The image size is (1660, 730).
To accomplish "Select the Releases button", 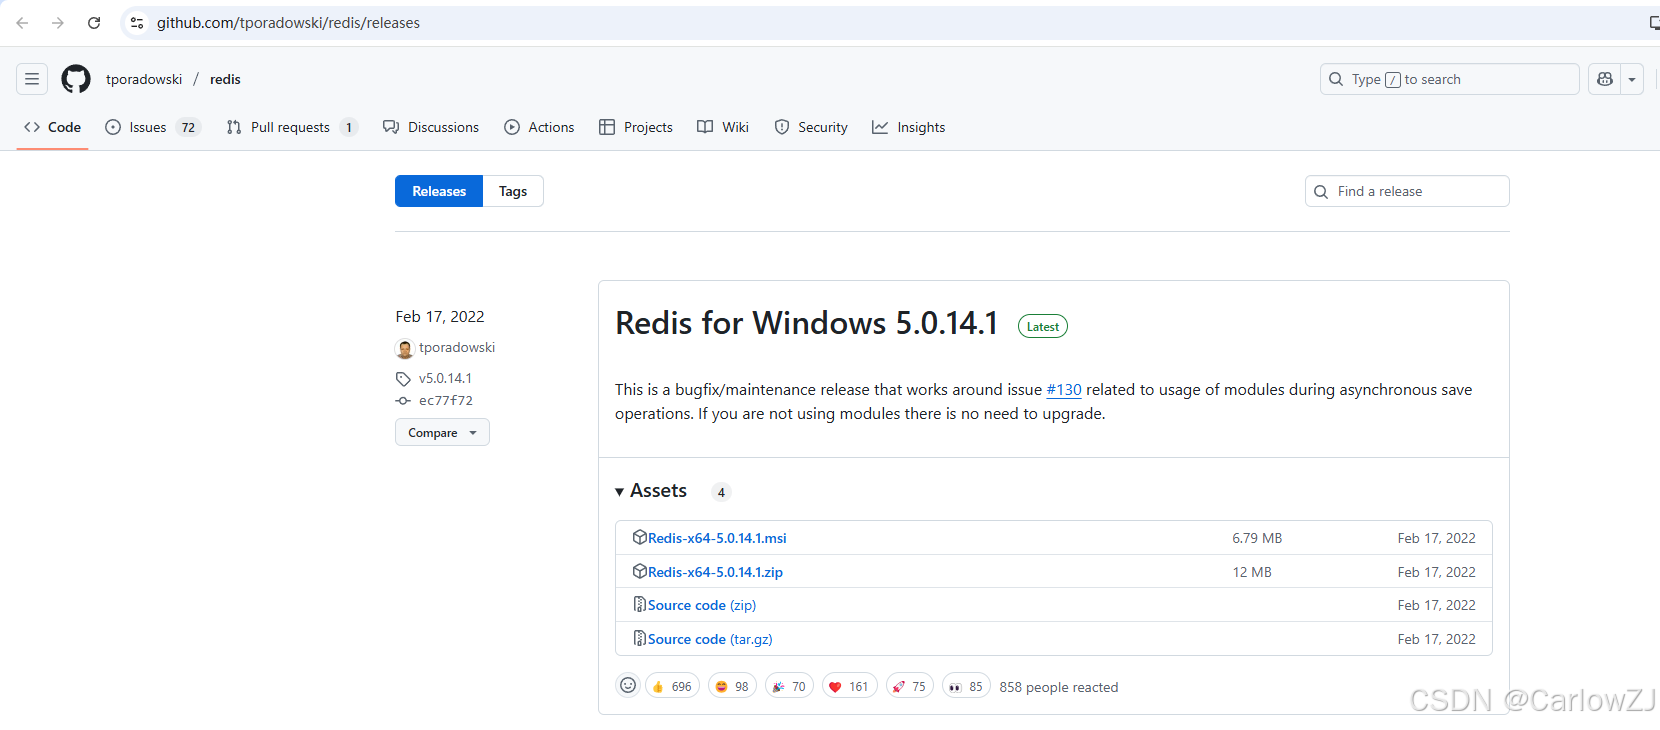I will [439, 191].
